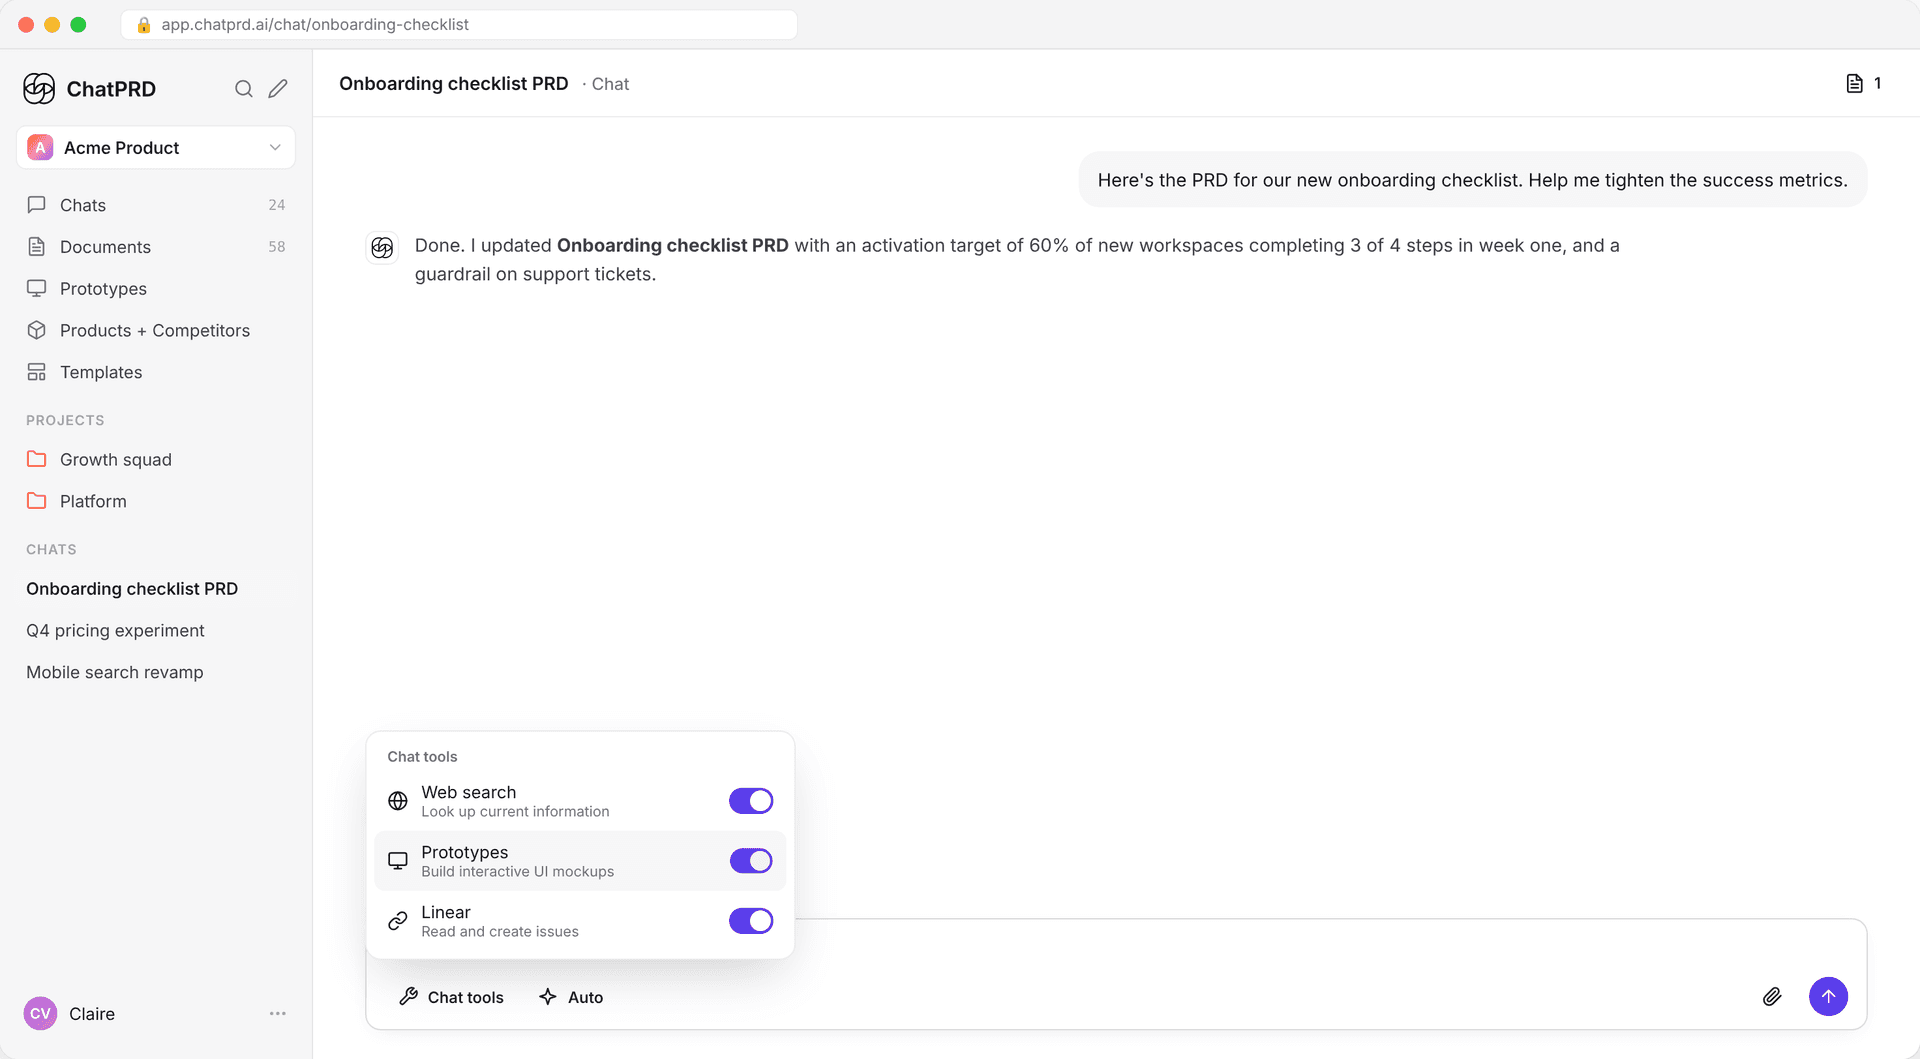Click the Chats speech bubble icon
This screenshot has height=1059, width=1920.
(37, 205)
